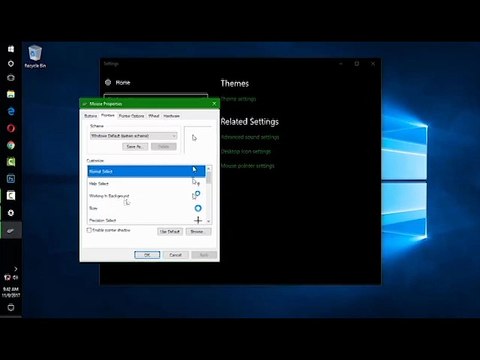Launch Google Chrome from the taskbar

(11, 145)
